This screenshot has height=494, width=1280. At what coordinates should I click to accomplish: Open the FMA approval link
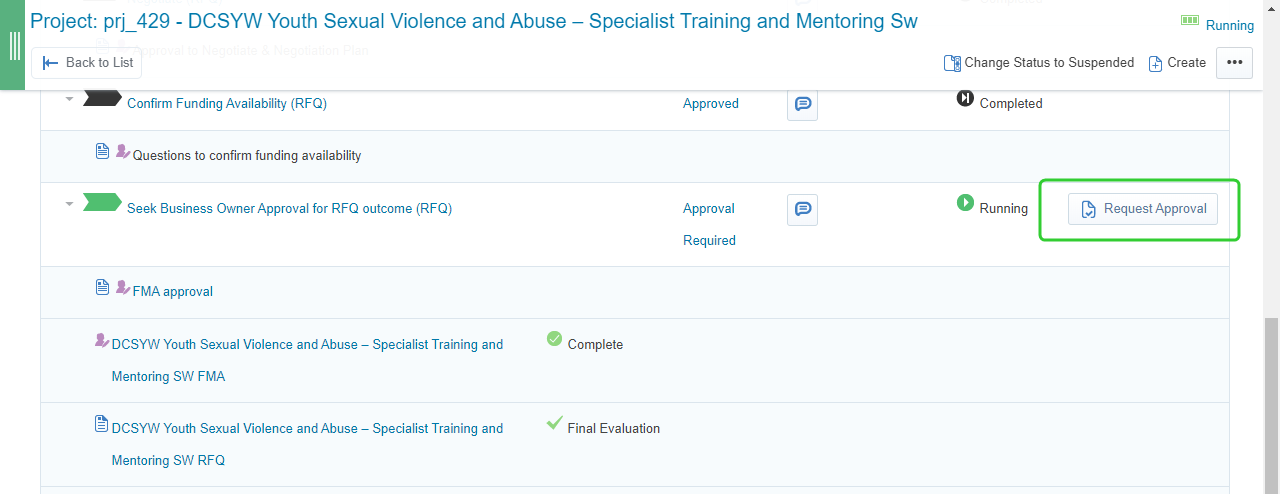point(172,292)
